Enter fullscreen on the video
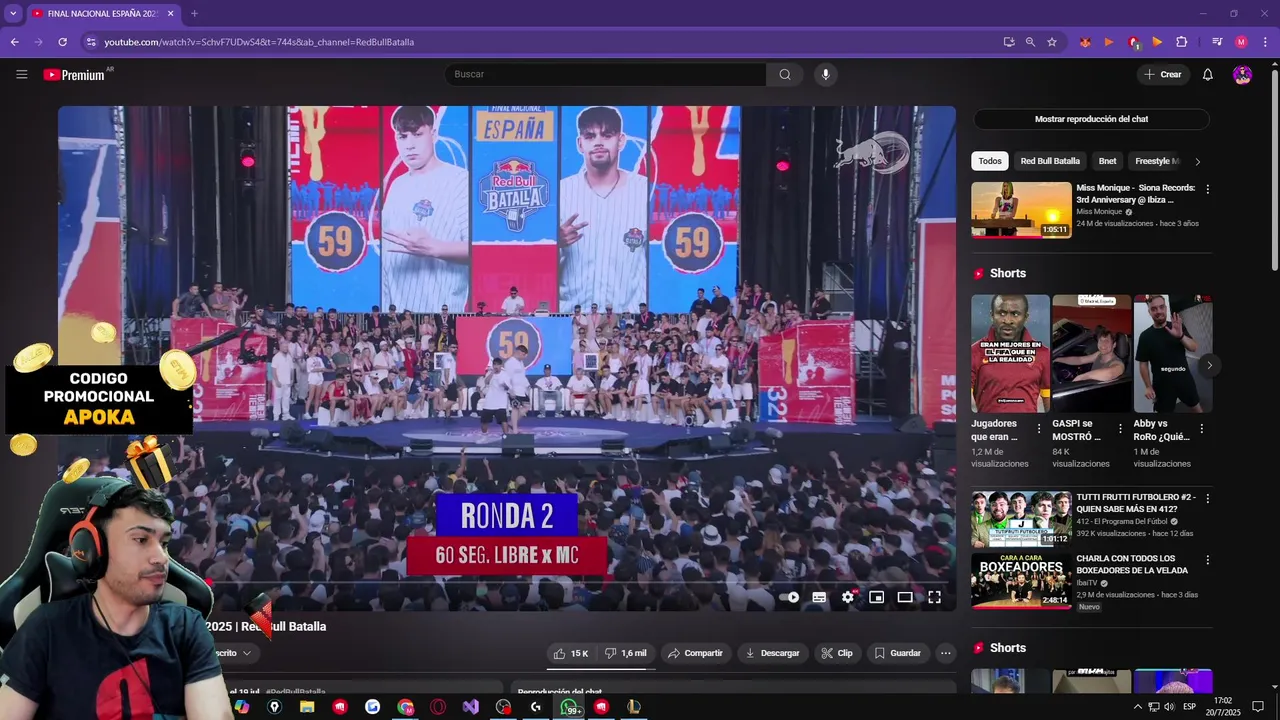The width and height of the screenshot is (1280, 720). pyautogui.click(x=934, y=597)
